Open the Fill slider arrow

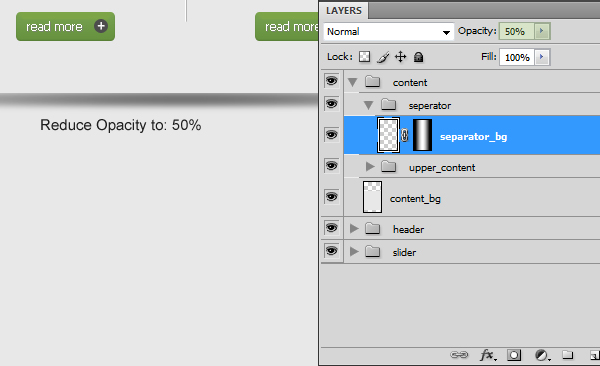542,57
